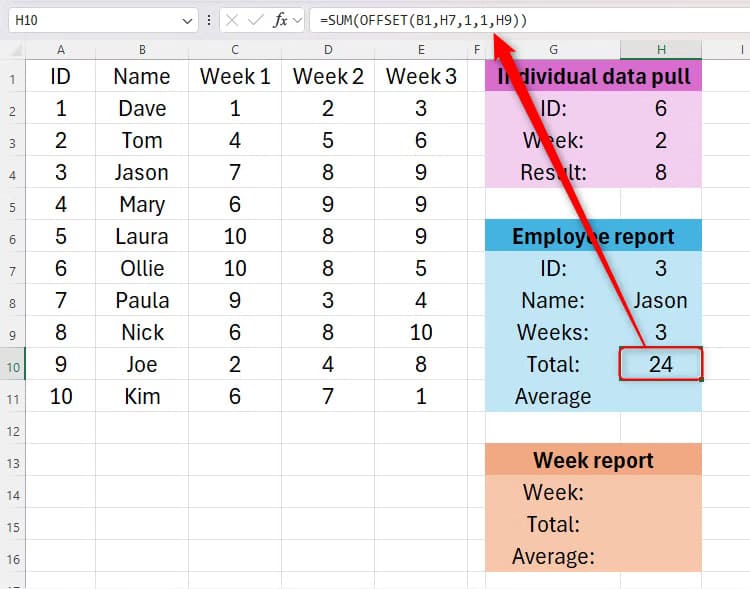Viewport: 750px width, 589px height.
Task: Click the Employee report heading
Action: tap(594, 236)
